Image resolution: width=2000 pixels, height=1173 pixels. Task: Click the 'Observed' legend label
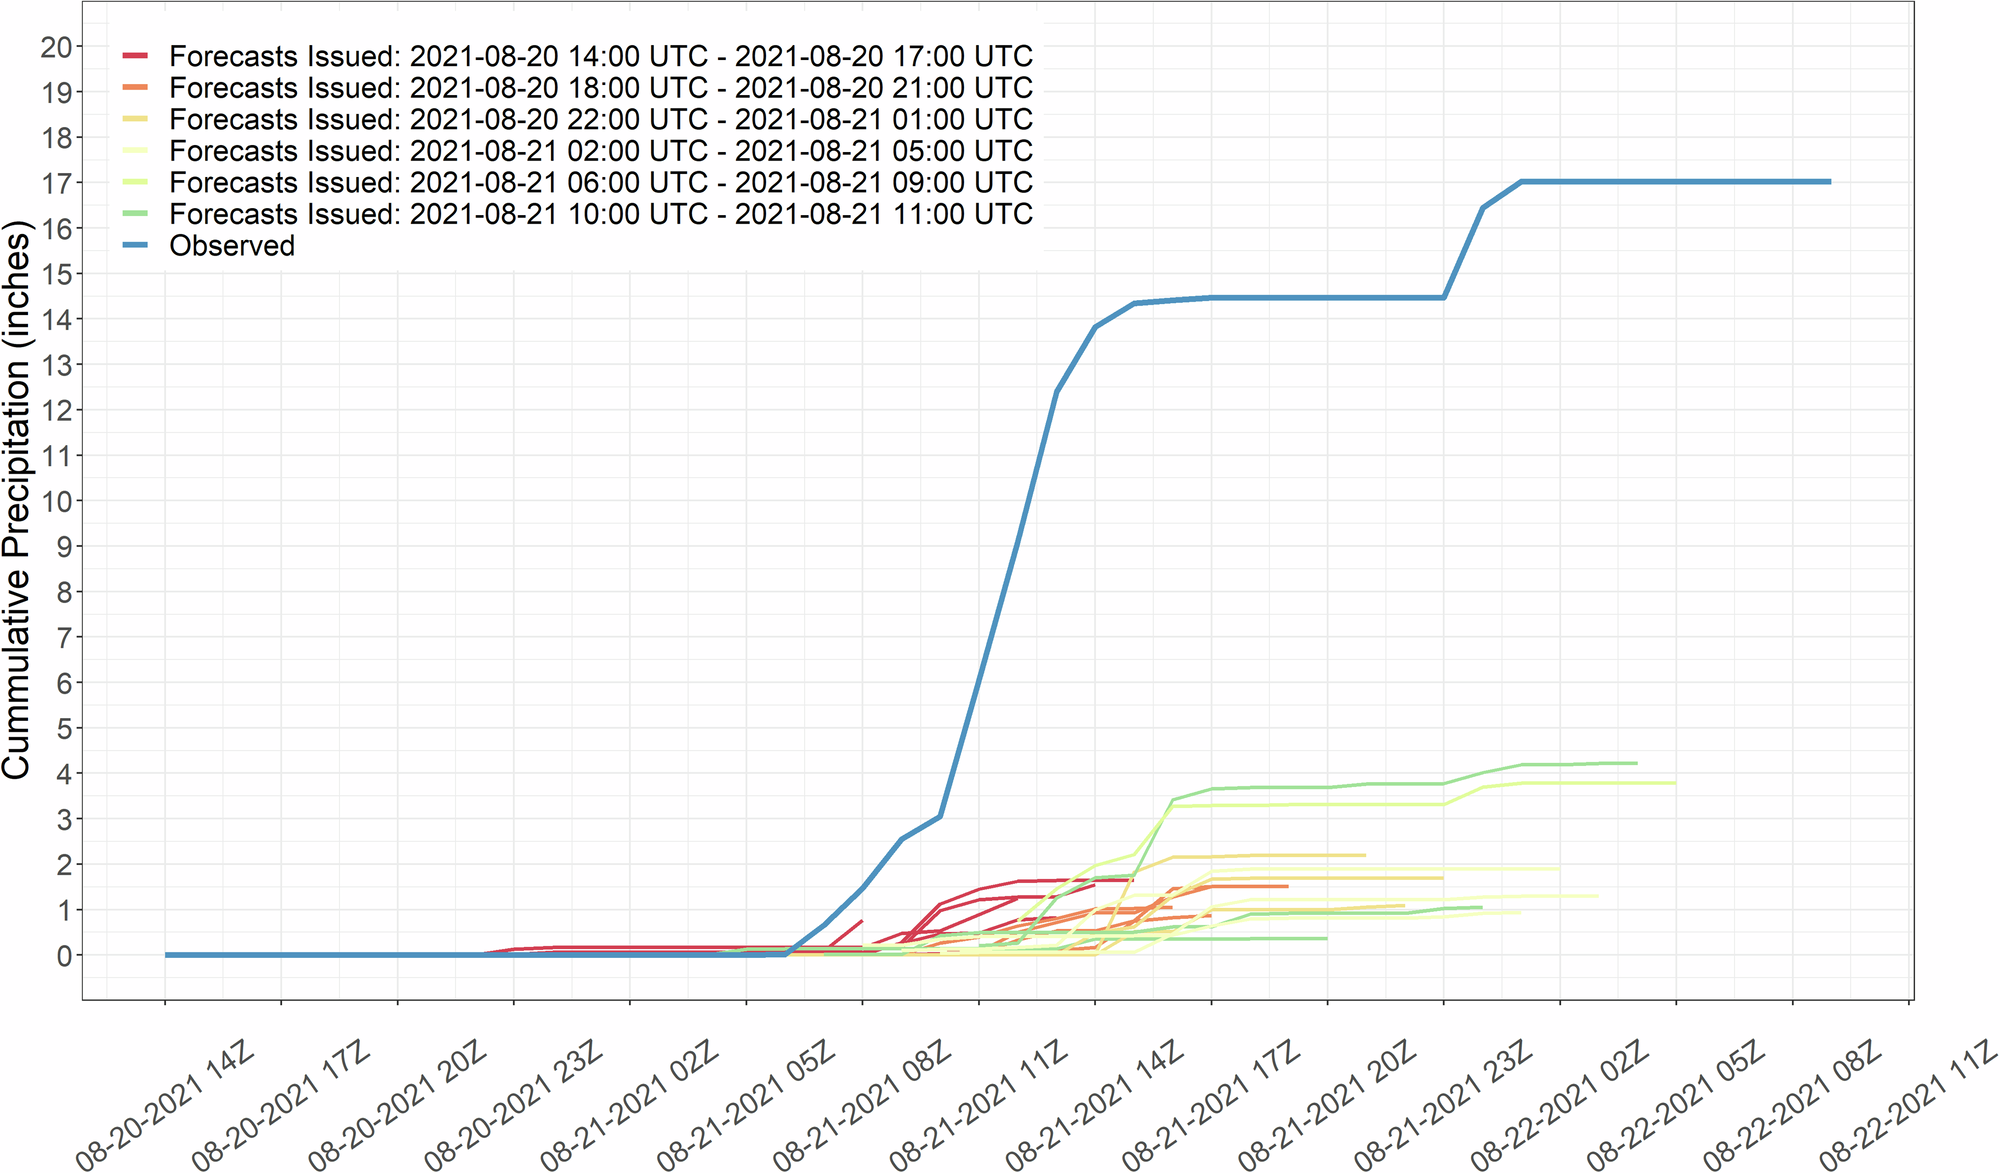[x=232, y=246]
